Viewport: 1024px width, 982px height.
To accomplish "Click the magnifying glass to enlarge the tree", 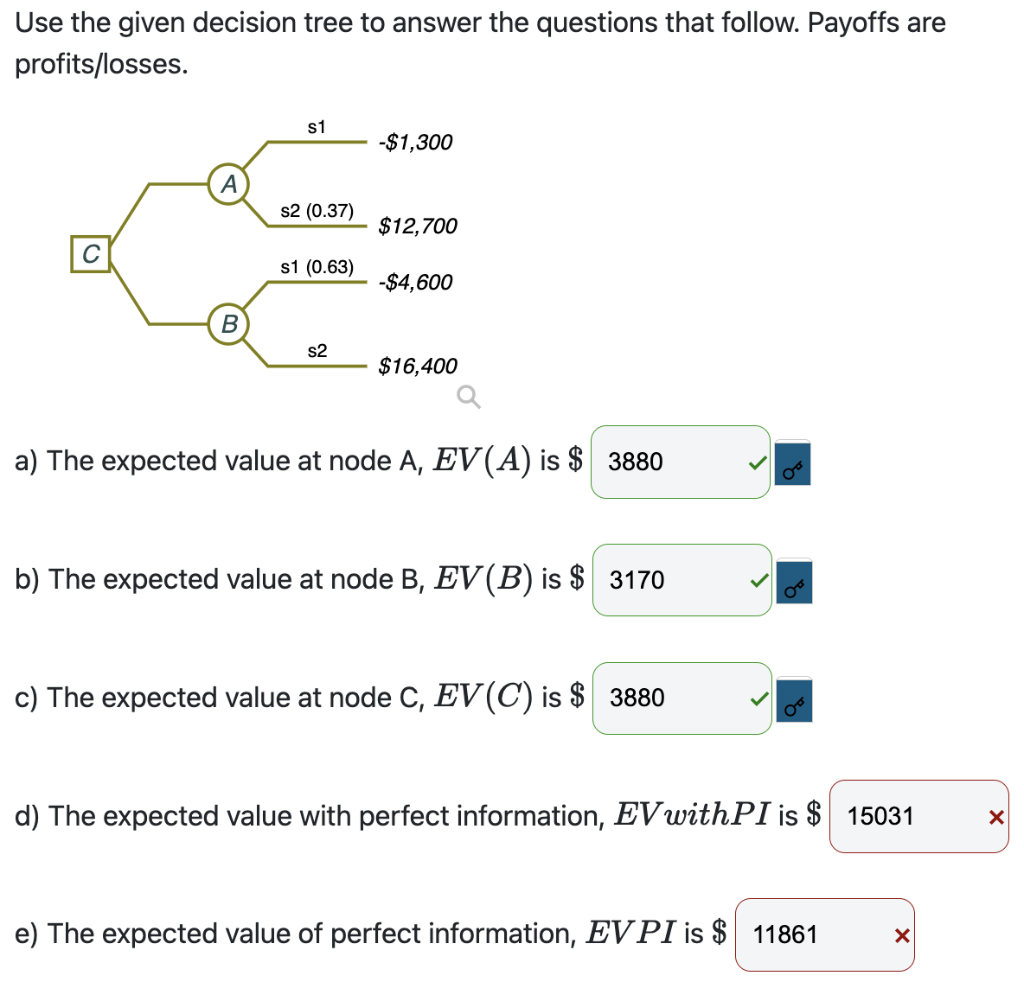I will pos(466,397).
